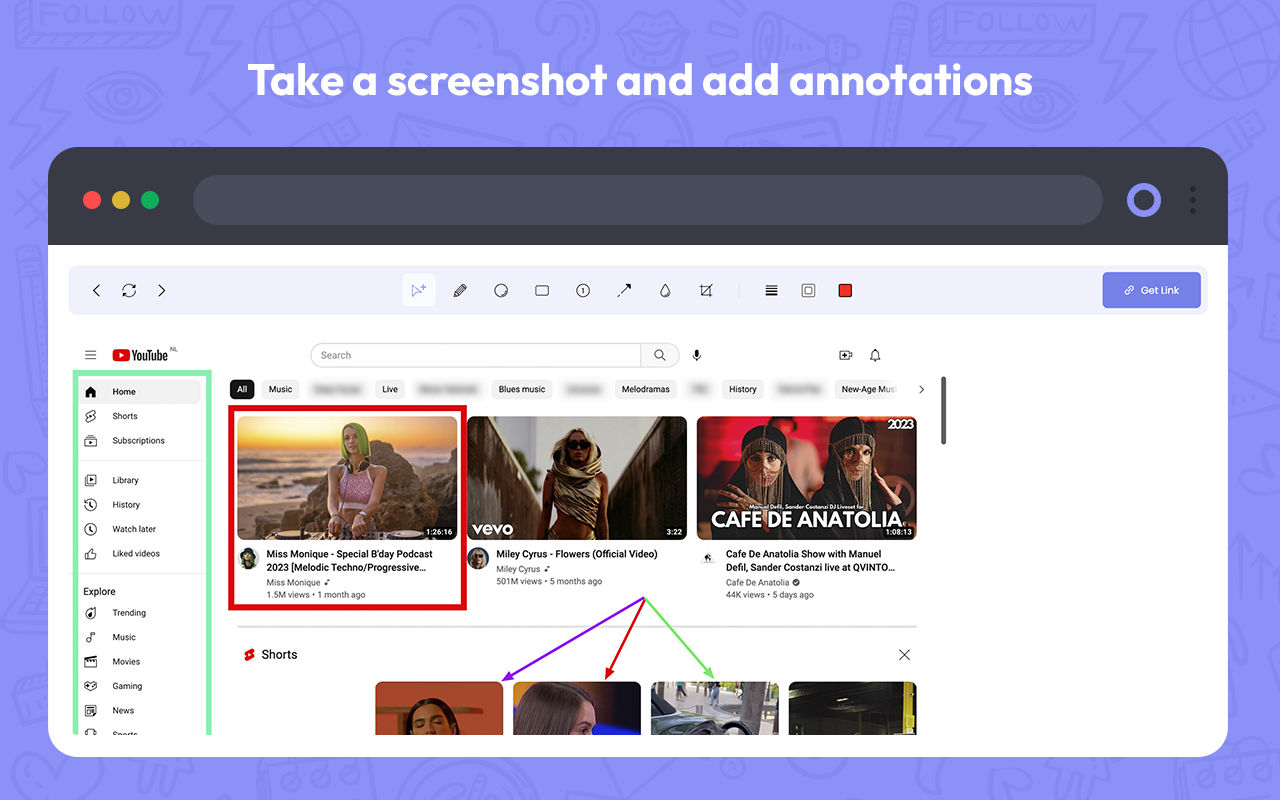Select the crop tool

pos(706,291)
